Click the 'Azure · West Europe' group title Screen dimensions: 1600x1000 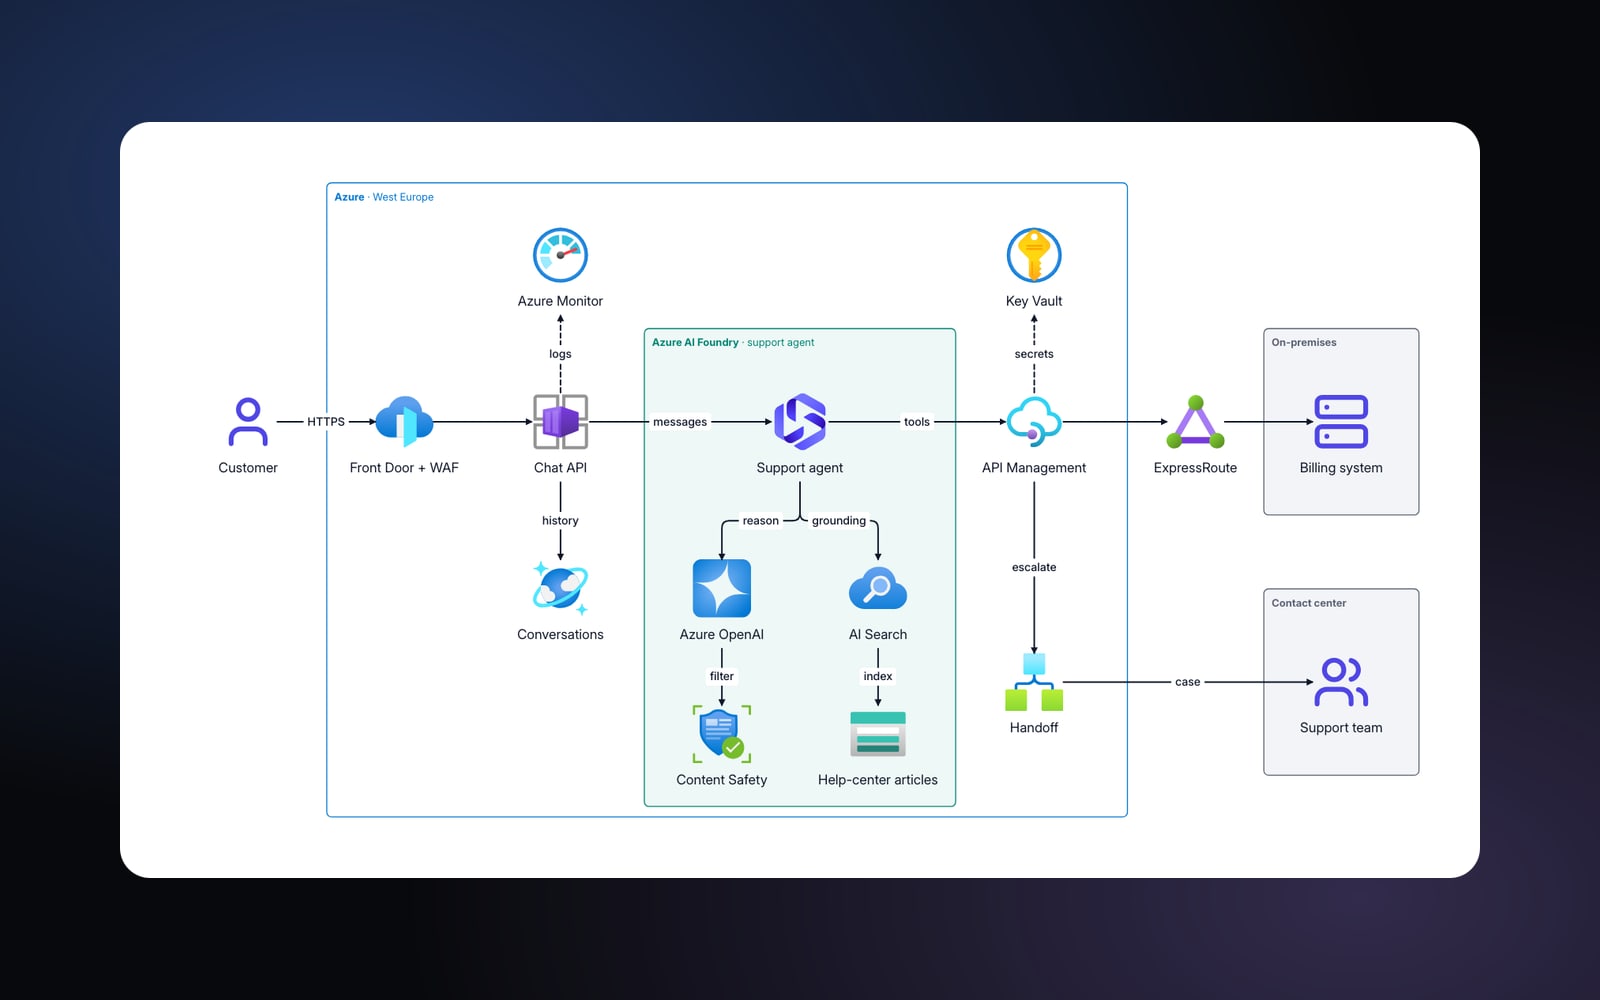(x=384, y=197)
